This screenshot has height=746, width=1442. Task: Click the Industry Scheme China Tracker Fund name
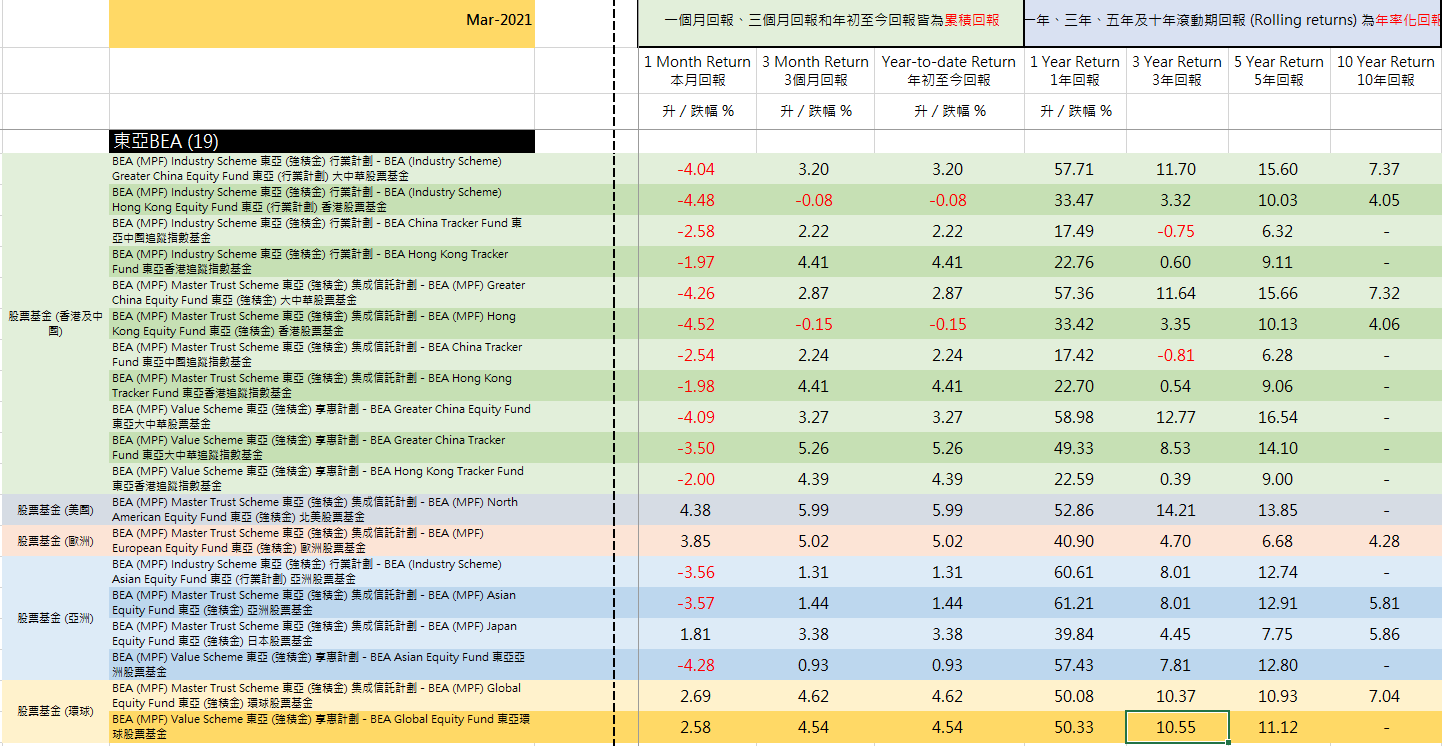coord(322,231)
